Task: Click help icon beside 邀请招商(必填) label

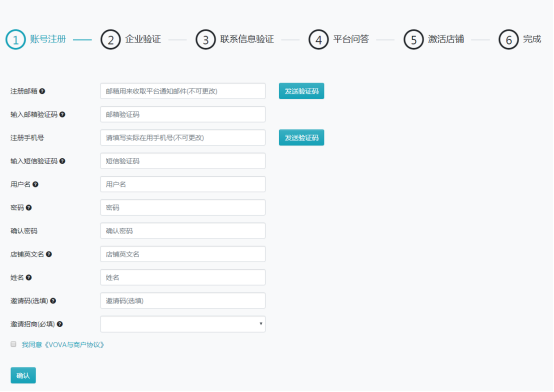Action: point(60,324)
